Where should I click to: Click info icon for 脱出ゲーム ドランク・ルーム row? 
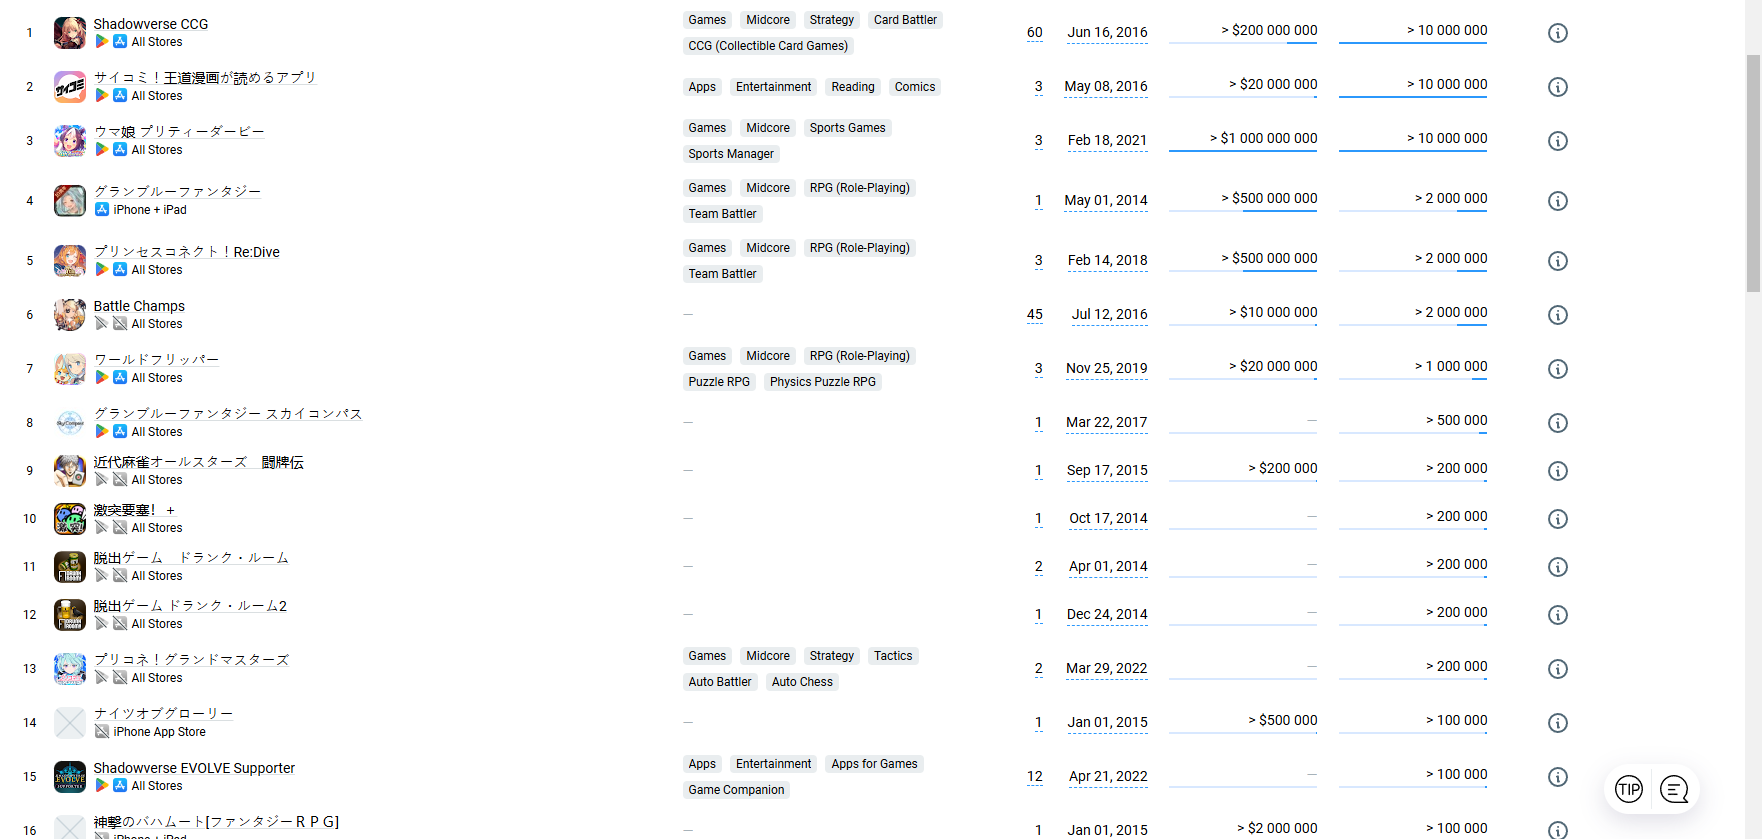pos(1557,567)
